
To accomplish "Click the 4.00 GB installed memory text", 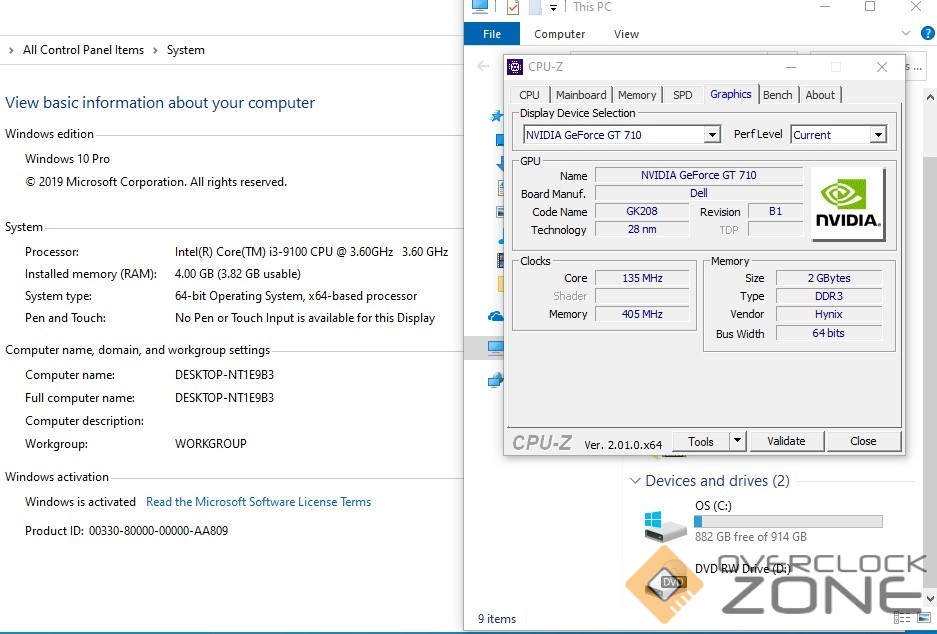I will pos(238,274).
